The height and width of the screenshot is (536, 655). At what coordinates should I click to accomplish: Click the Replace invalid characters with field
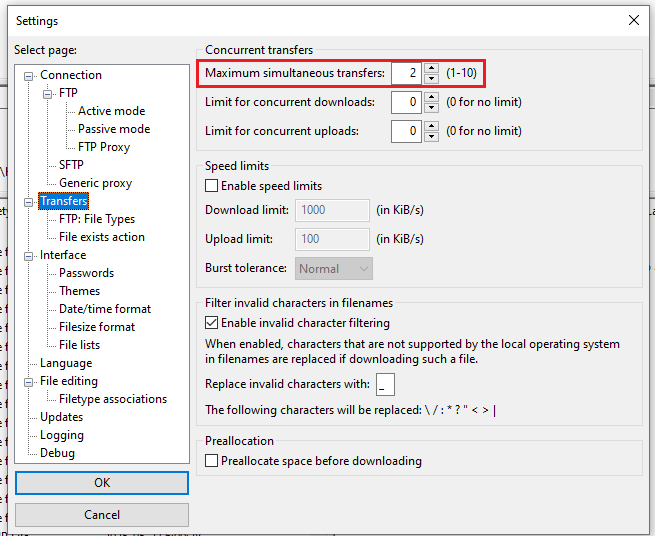[386, 385]
